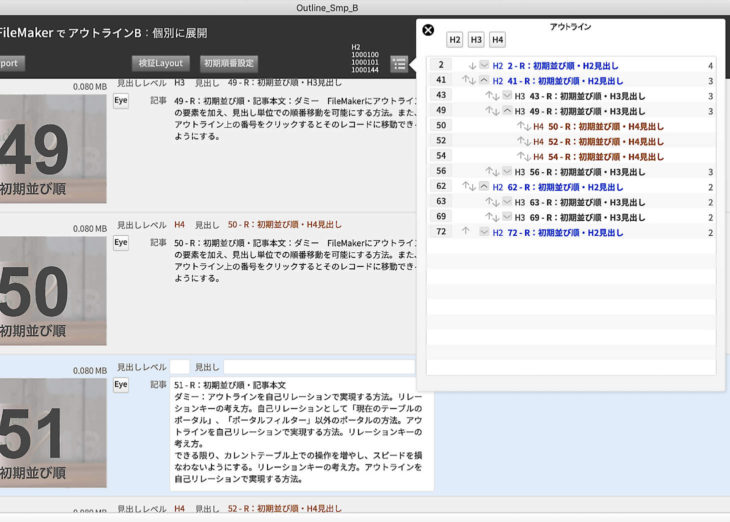Jump to record via outline number 2

pos(441,65)
